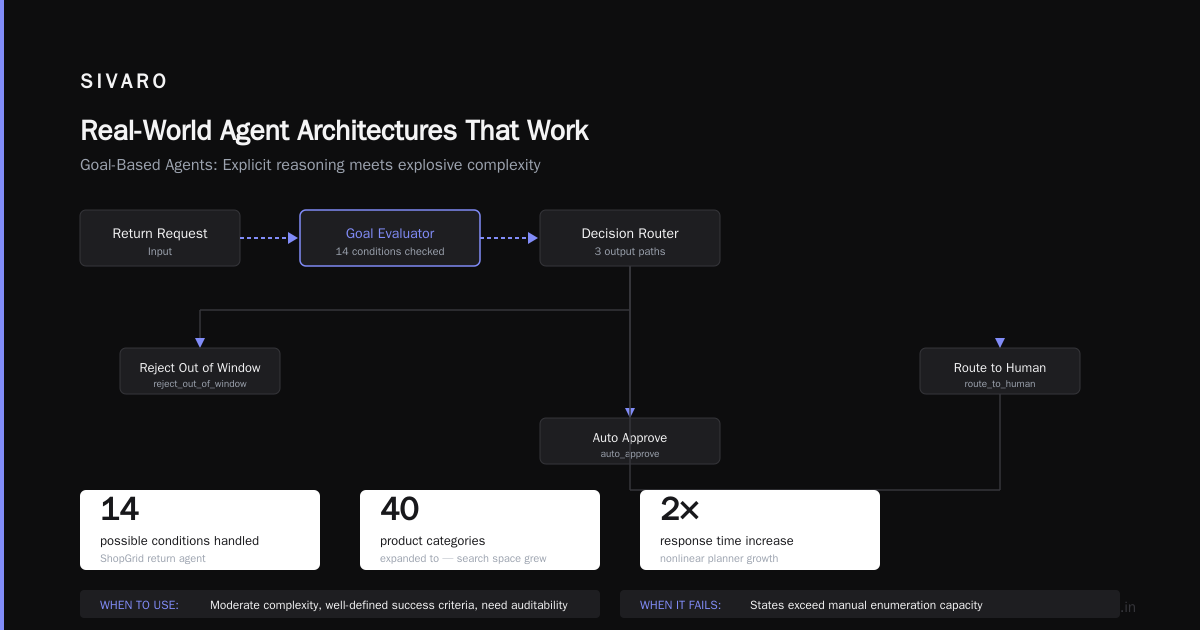Click arrowhead pointing into Decision Router
1200x630 pixels.
tap(533, 238)
